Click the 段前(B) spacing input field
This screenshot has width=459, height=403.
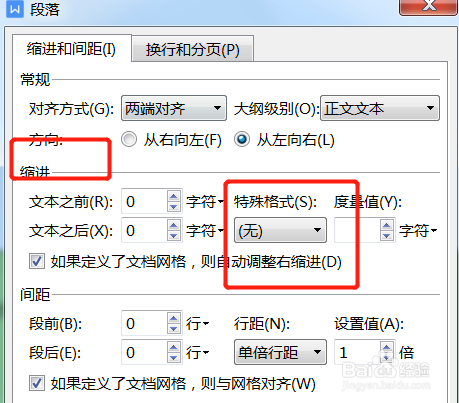pos(144,323)
